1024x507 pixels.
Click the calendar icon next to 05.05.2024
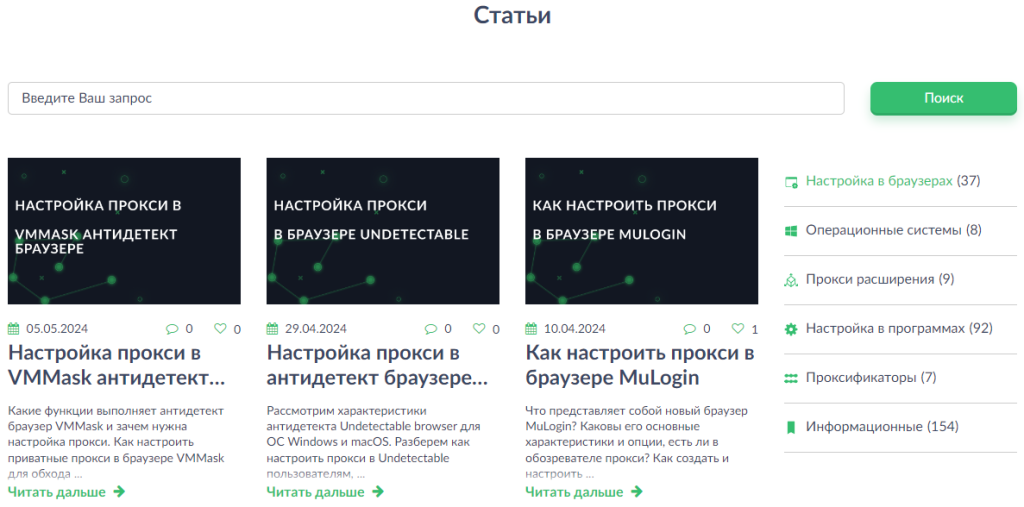coord(14,329)
